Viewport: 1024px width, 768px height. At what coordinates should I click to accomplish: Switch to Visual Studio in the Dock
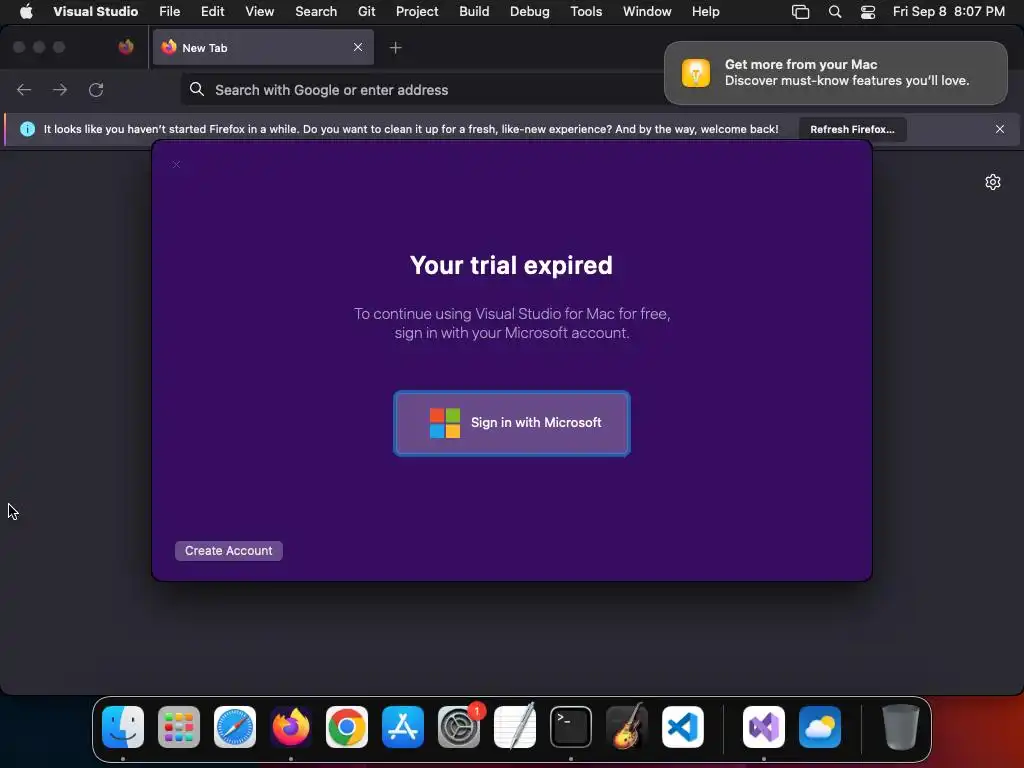tap(764, 727)
